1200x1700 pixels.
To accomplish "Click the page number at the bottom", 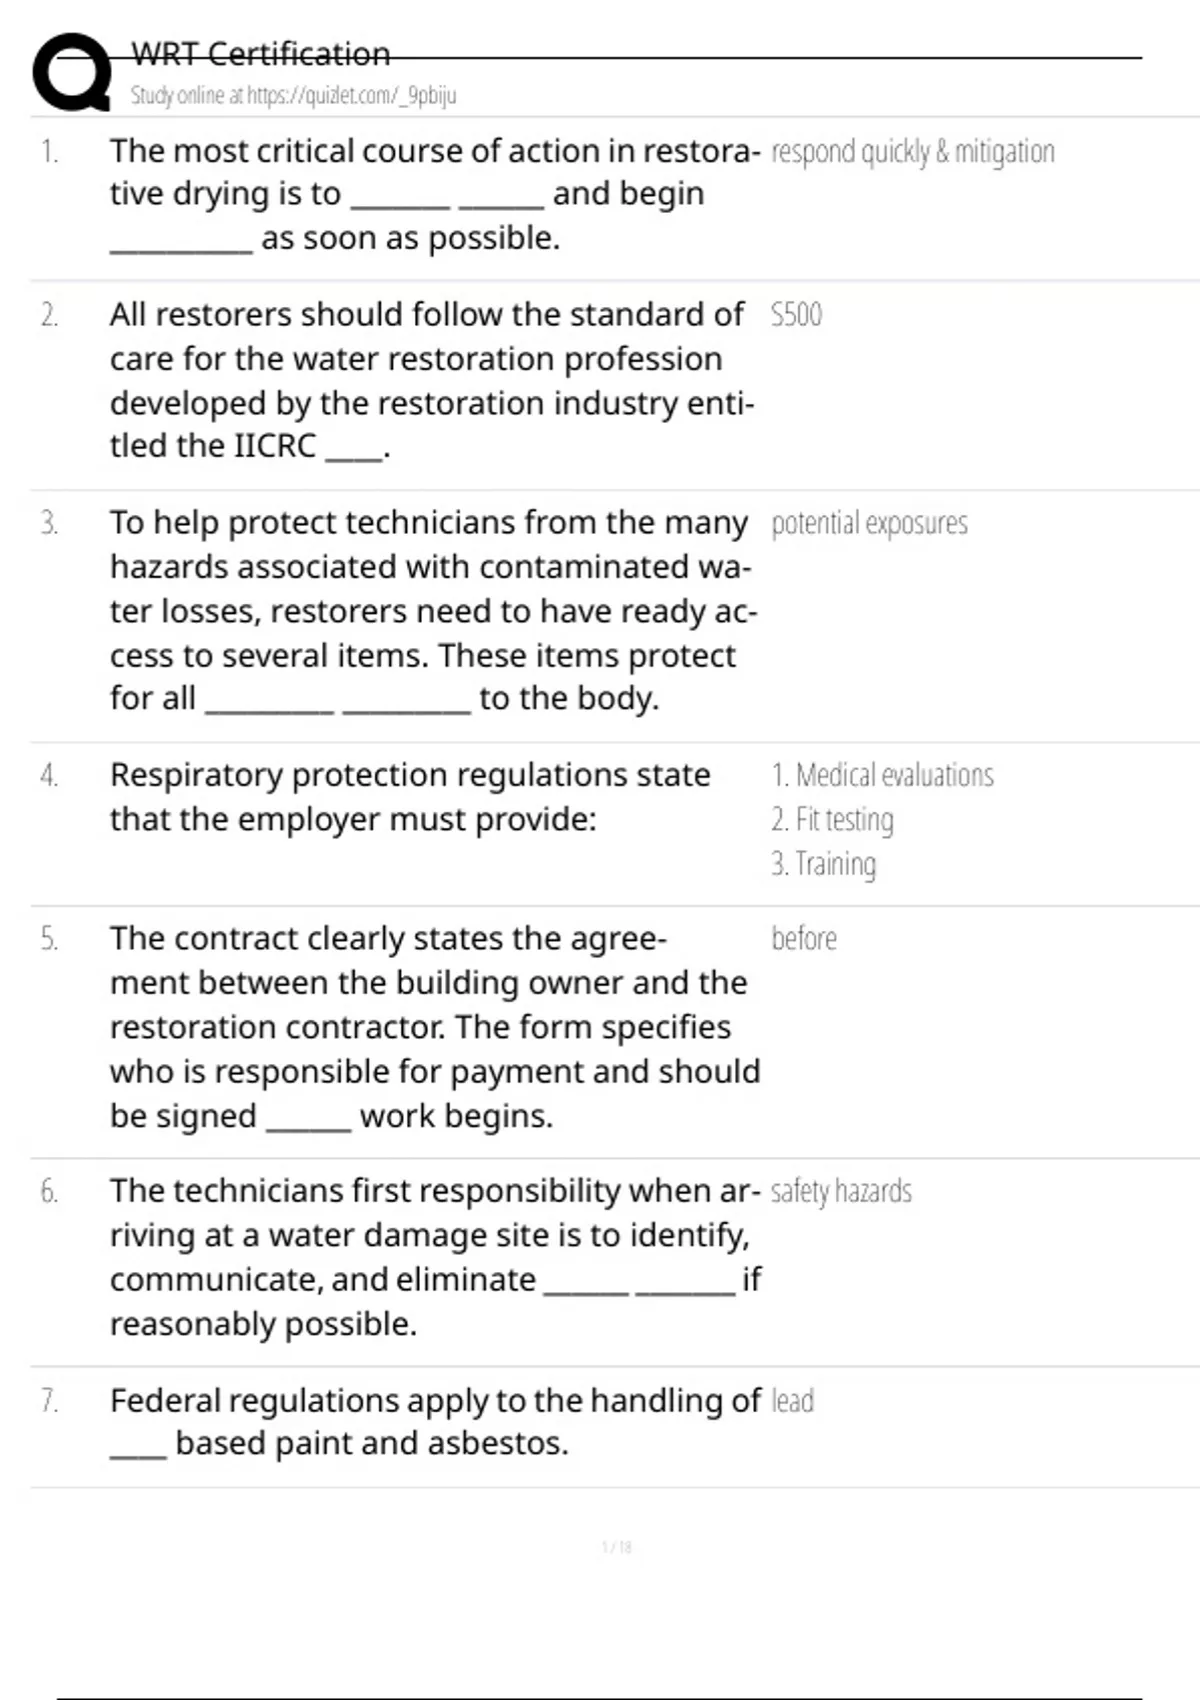I will tap(617, 1547).
